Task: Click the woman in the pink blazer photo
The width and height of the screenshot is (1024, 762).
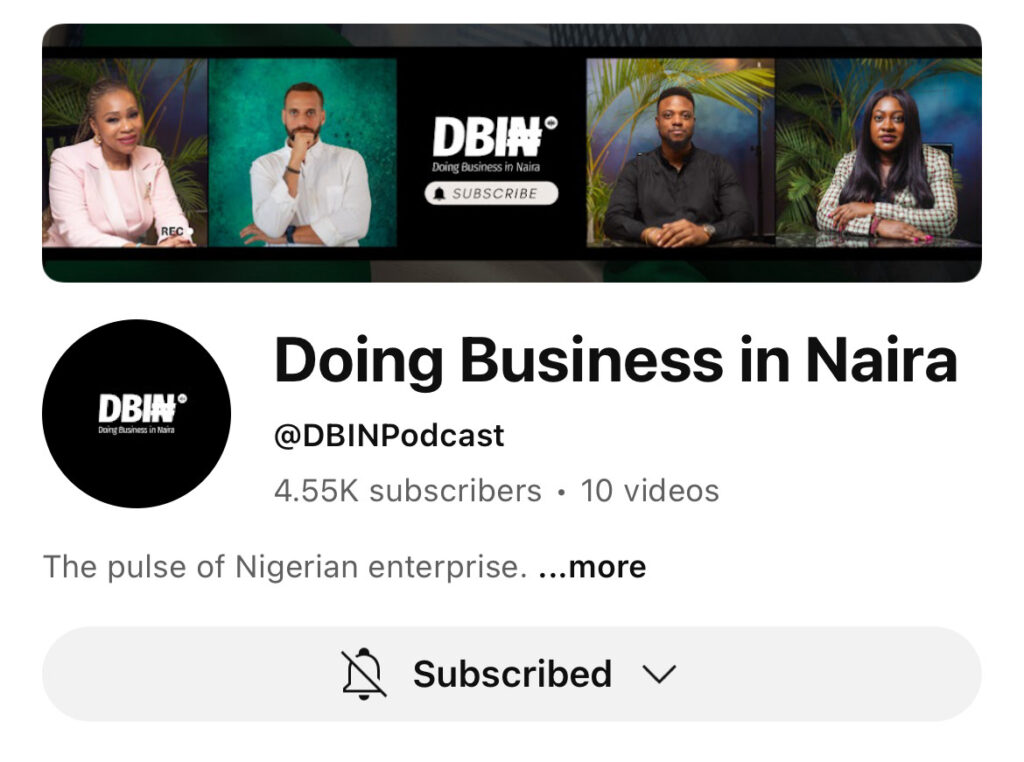Action: pyautogui.click(x=125, y=153)
